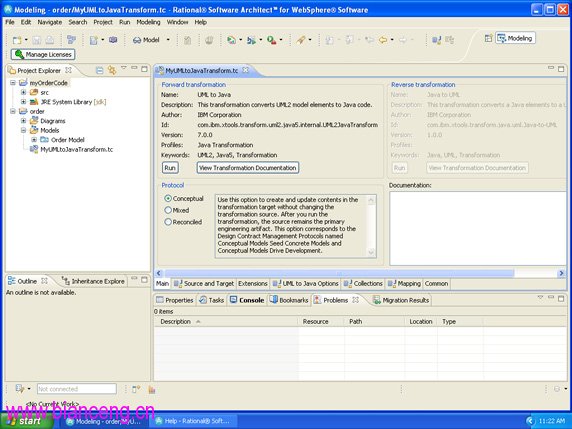Screen dimensions: 572x429
Task: Switch to the Source and Target tab
Action: [x=204, y=284]
